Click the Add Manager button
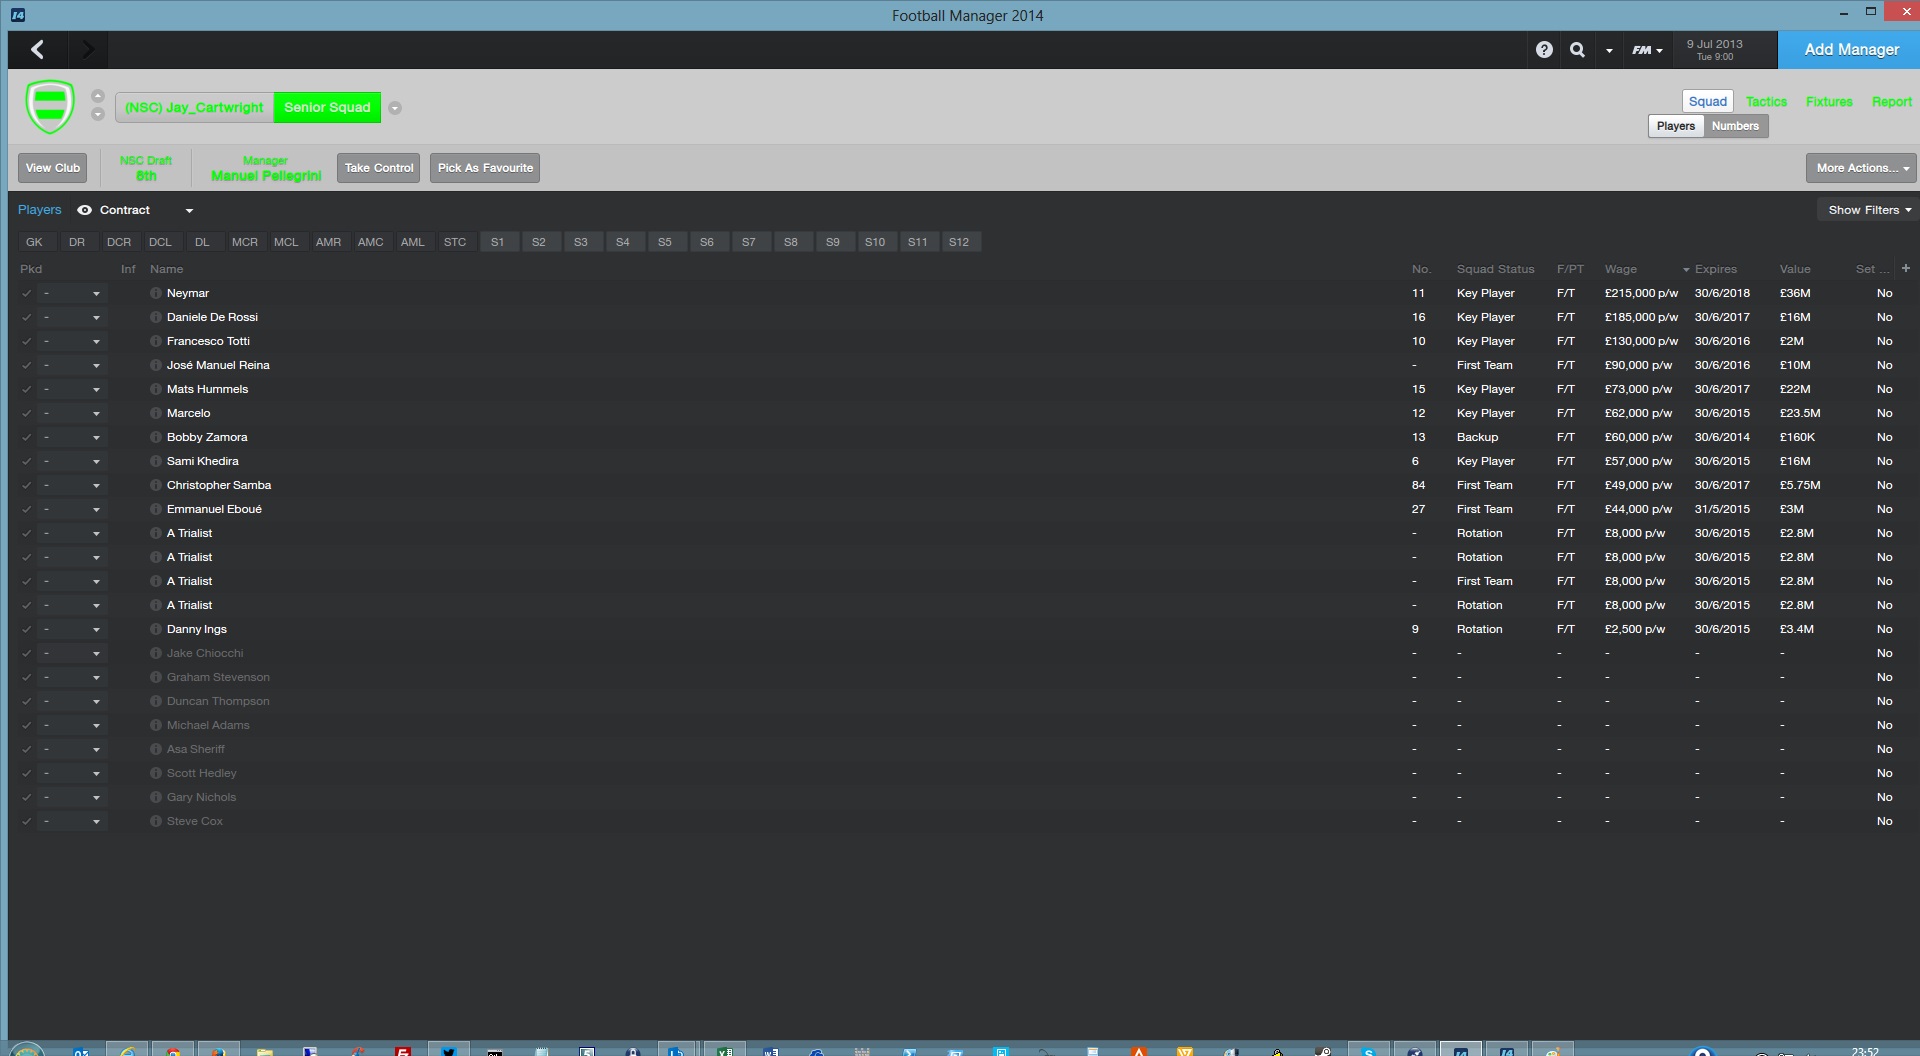Viewport: 1920px width, 1056px height. click(1851, 49)
